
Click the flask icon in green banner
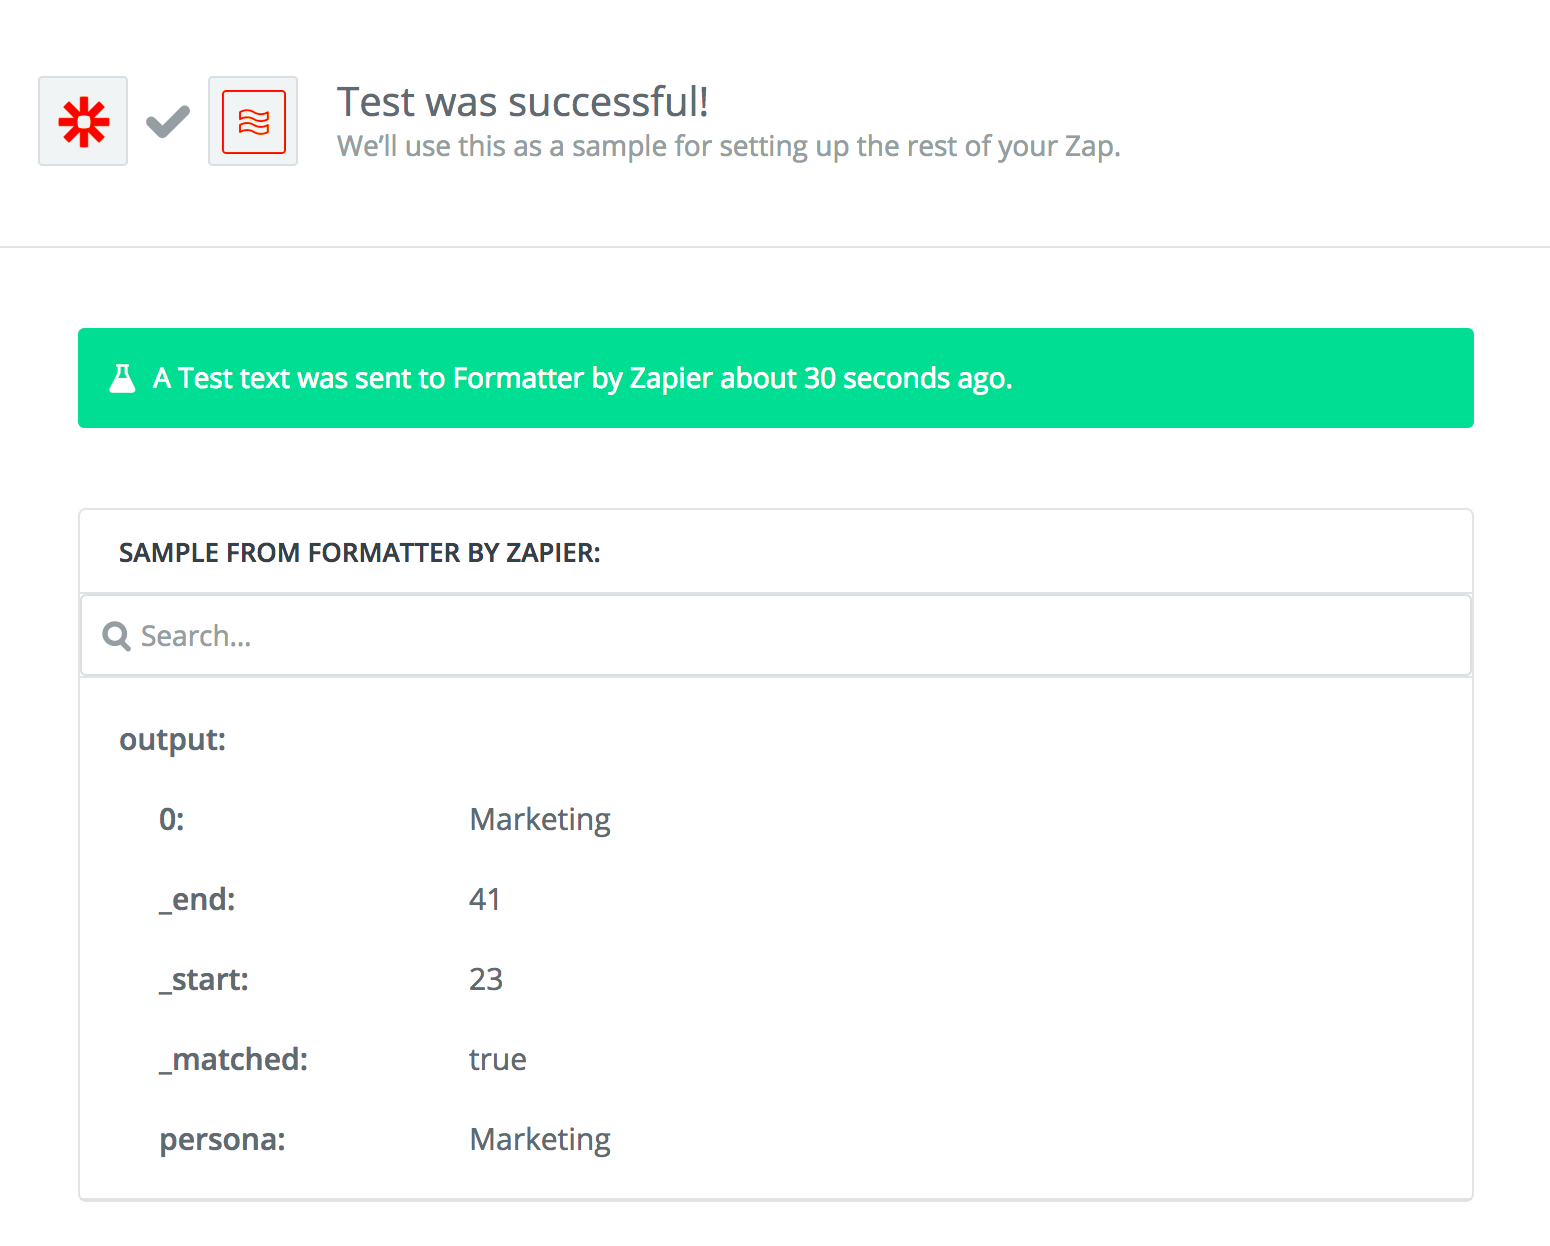point(122,378)
